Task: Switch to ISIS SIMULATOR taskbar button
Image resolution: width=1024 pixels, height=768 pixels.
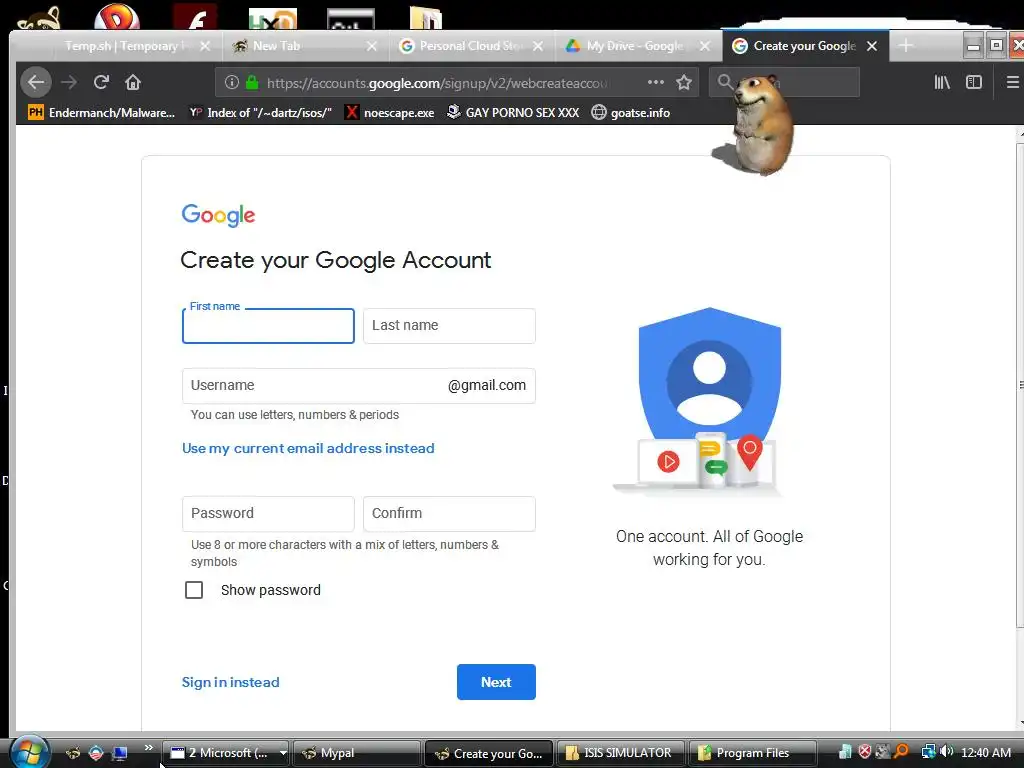Action: [x=620, y=753]
